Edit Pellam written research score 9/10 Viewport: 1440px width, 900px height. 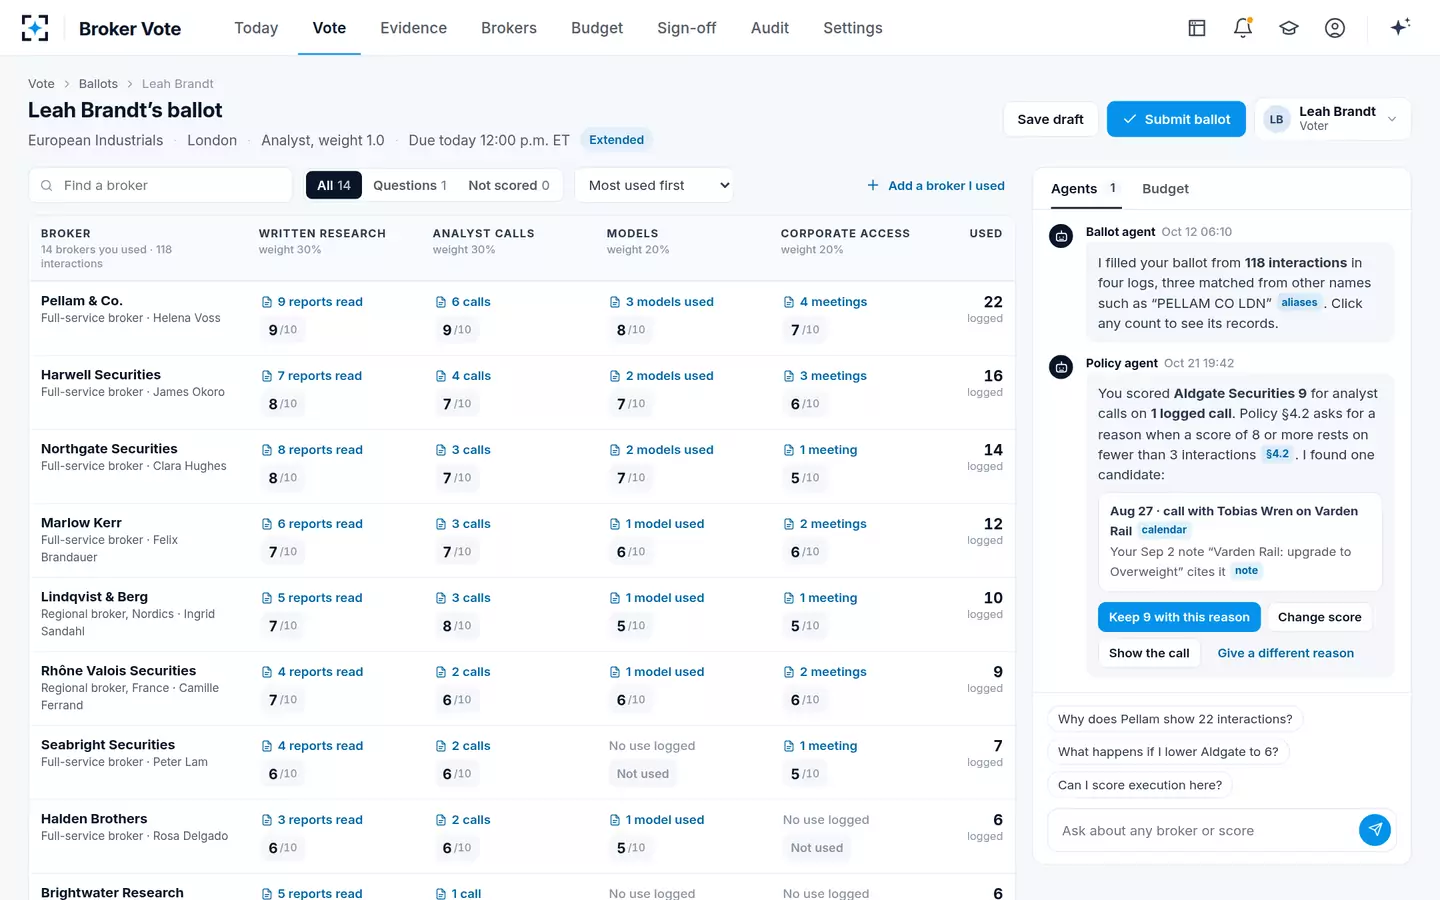282,330
